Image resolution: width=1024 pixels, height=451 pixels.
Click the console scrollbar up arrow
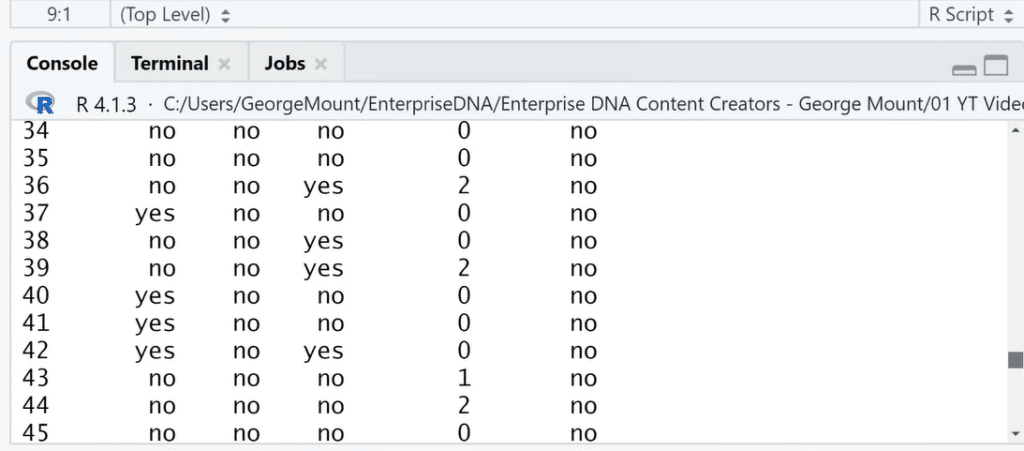pos(1016,130)
